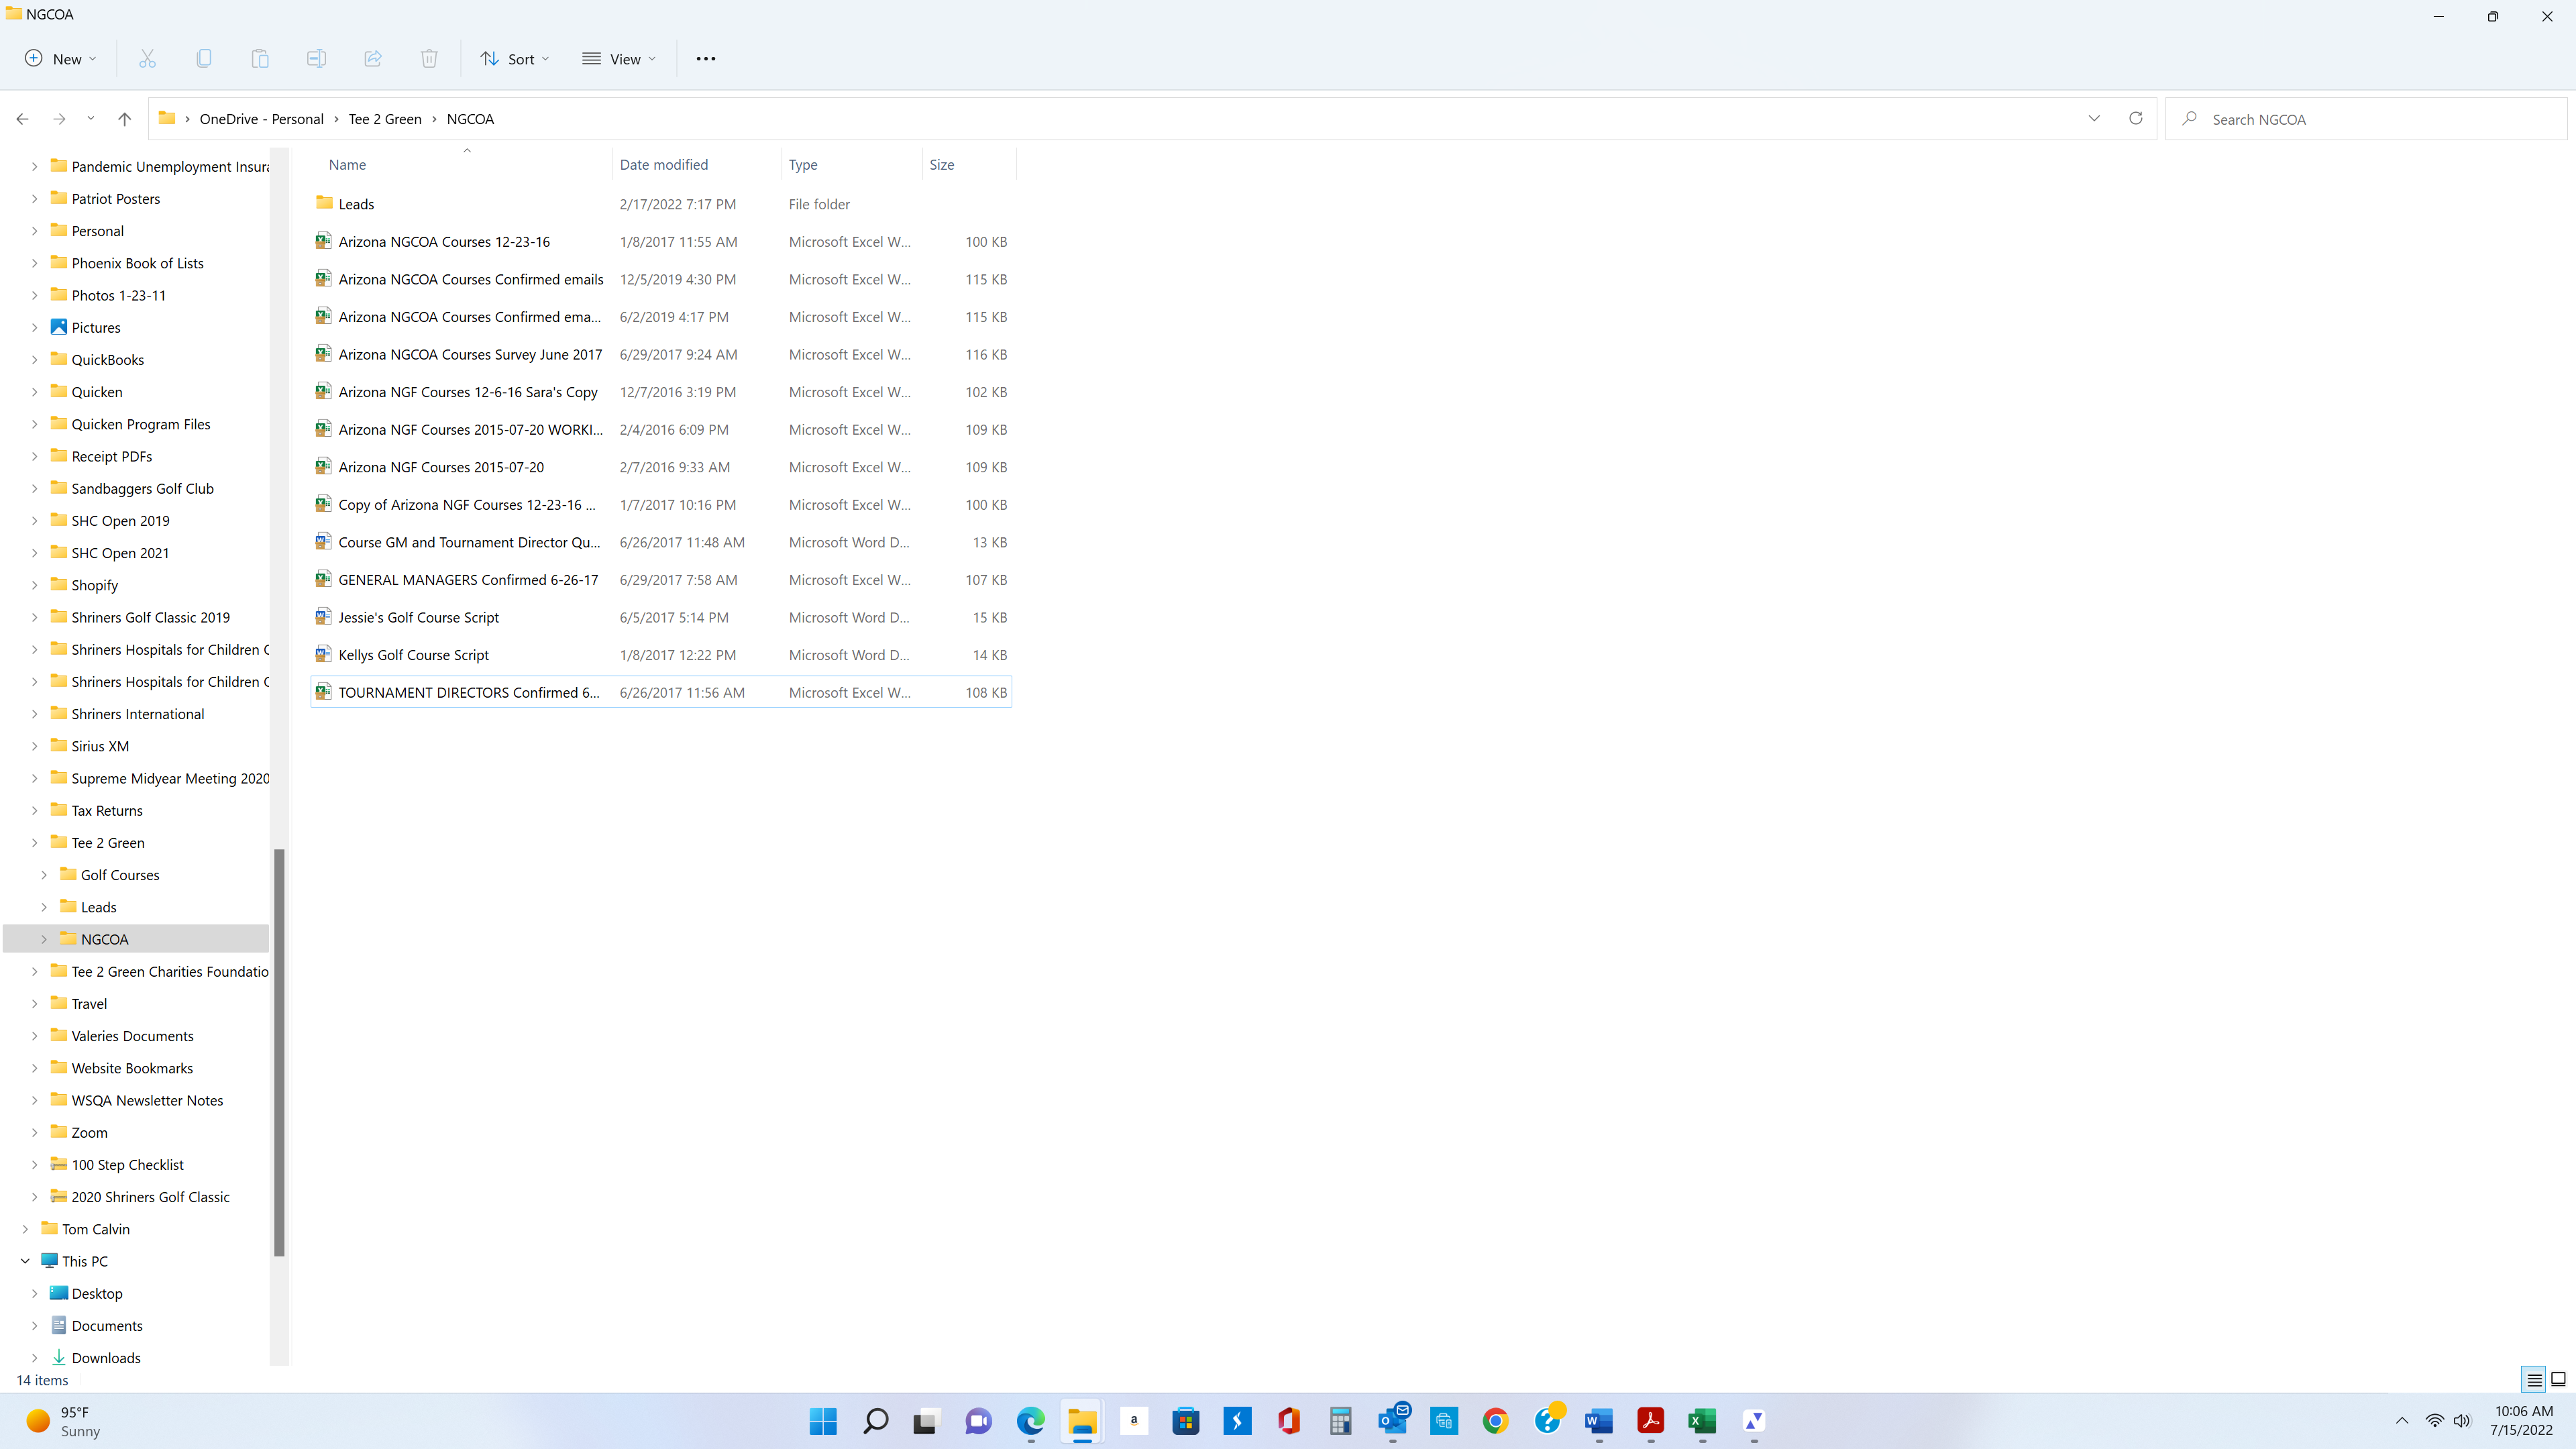
Task: Open Tee 2 Green from the breadcrumb
Action: [385, 118]
